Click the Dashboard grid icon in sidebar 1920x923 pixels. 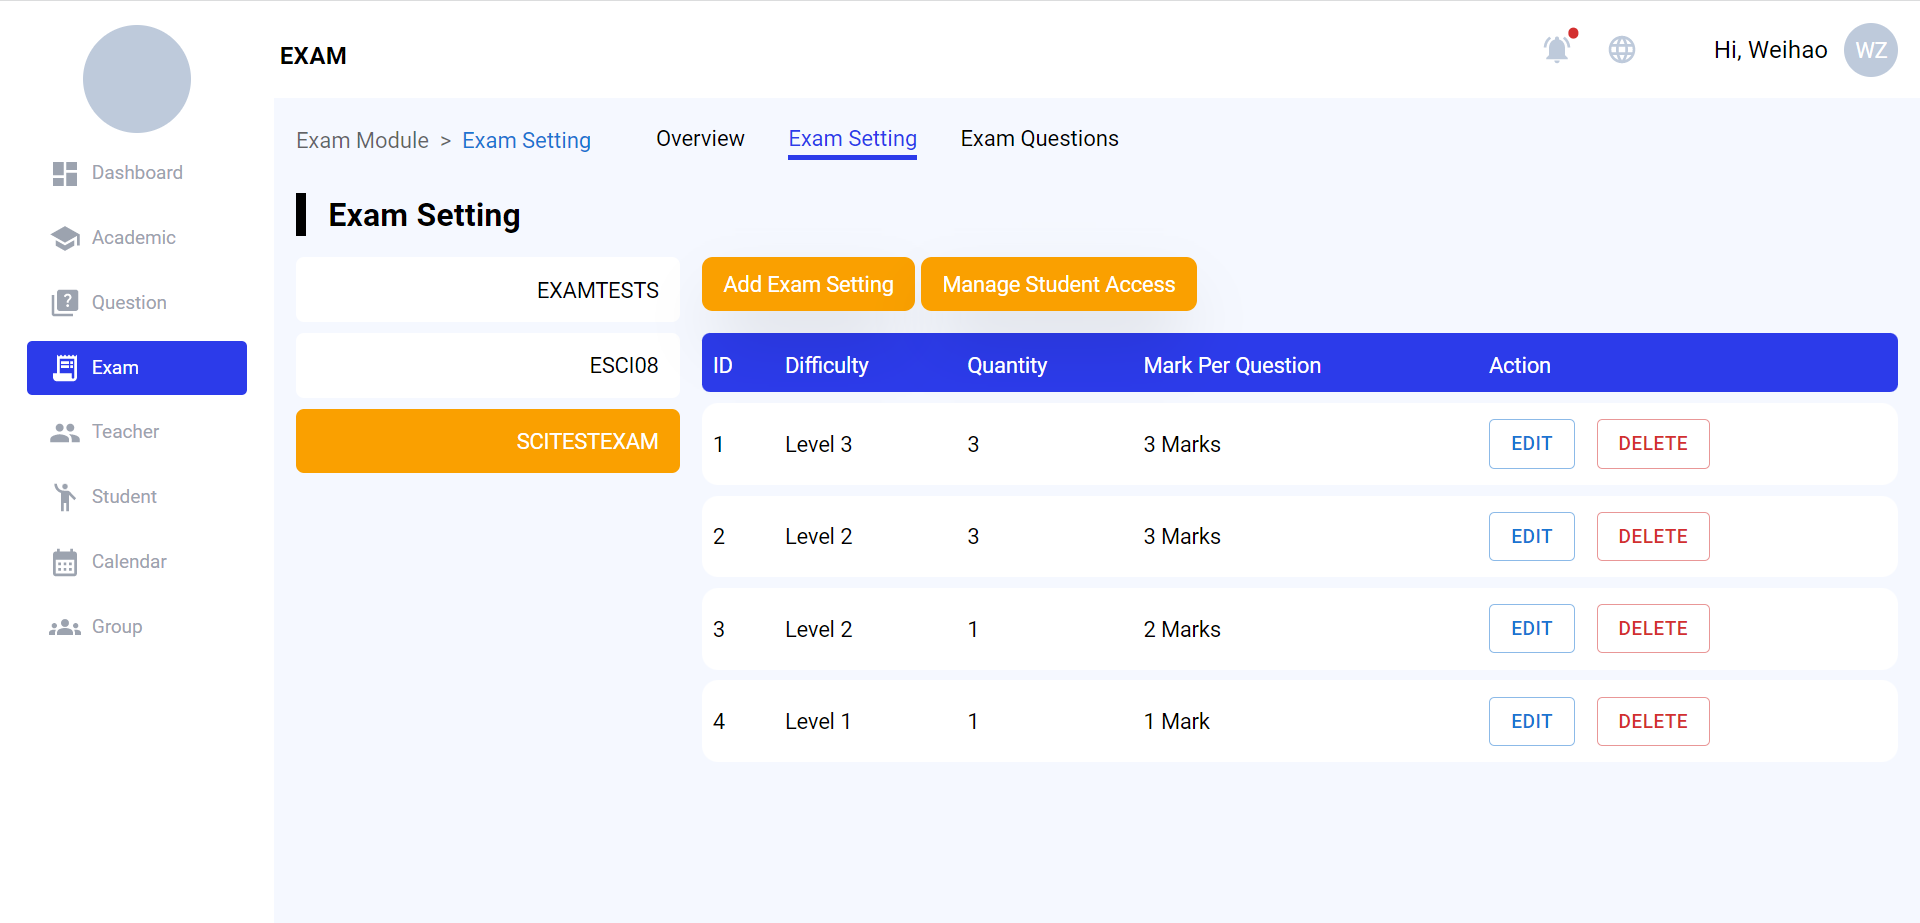[x=65, y=174]
